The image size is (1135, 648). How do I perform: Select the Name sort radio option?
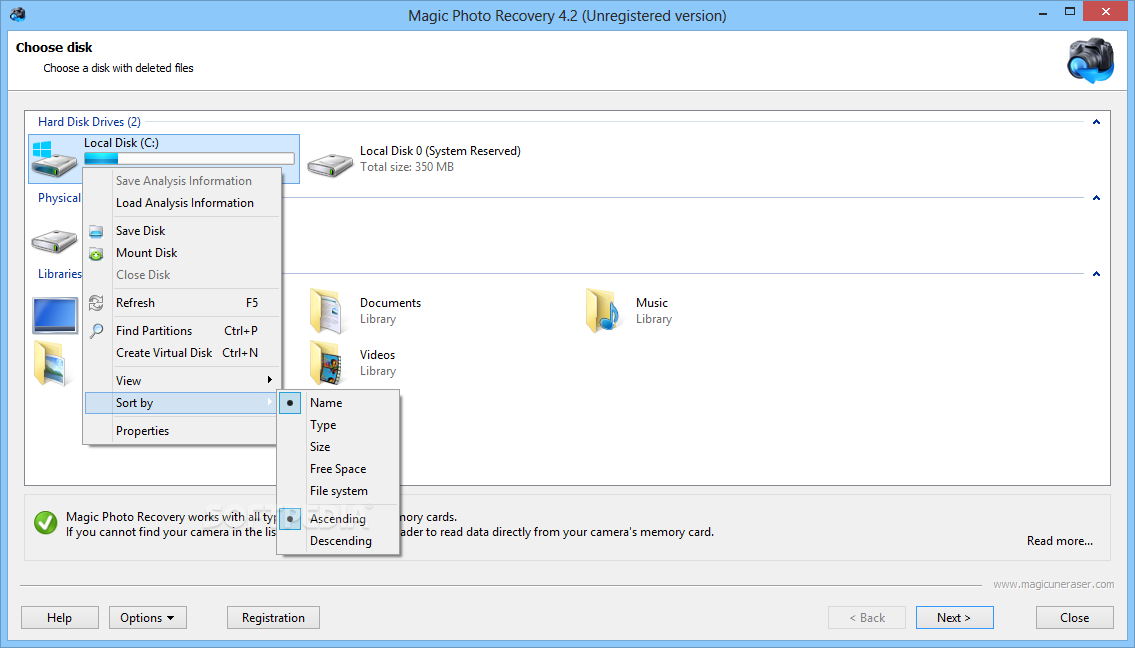pyautogui.click(x=338, y=403)
